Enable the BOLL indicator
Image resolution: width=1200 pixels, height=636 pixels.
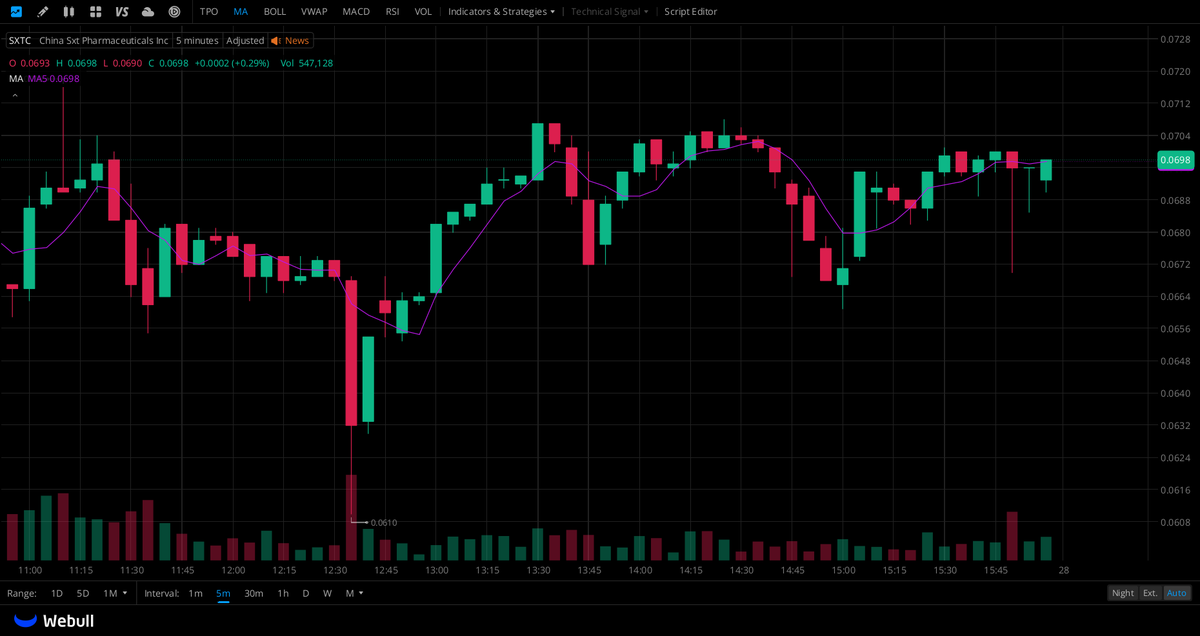tap(275, 12)
